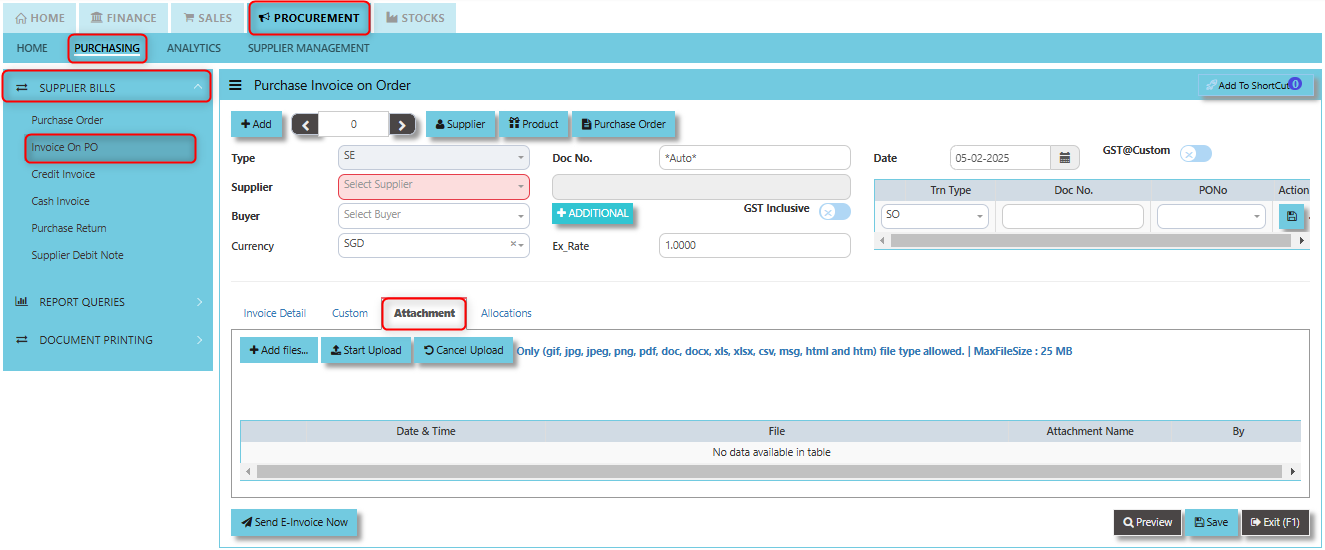Open the date picker calendar icon
1325x550 pixels.
1065,158
